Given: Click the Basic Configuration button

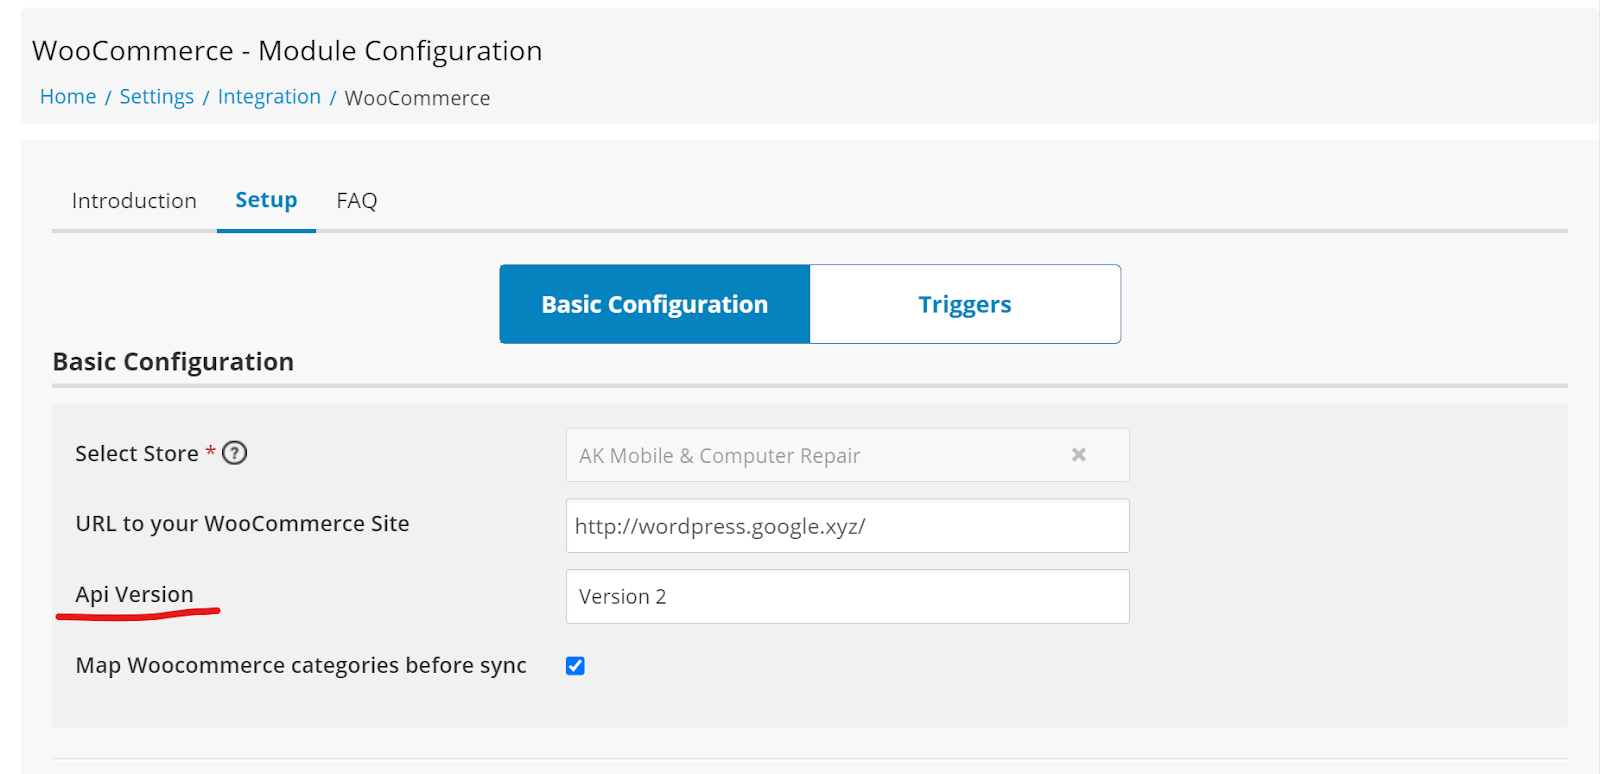Looking at the screenshot, I should coord(655,304).
